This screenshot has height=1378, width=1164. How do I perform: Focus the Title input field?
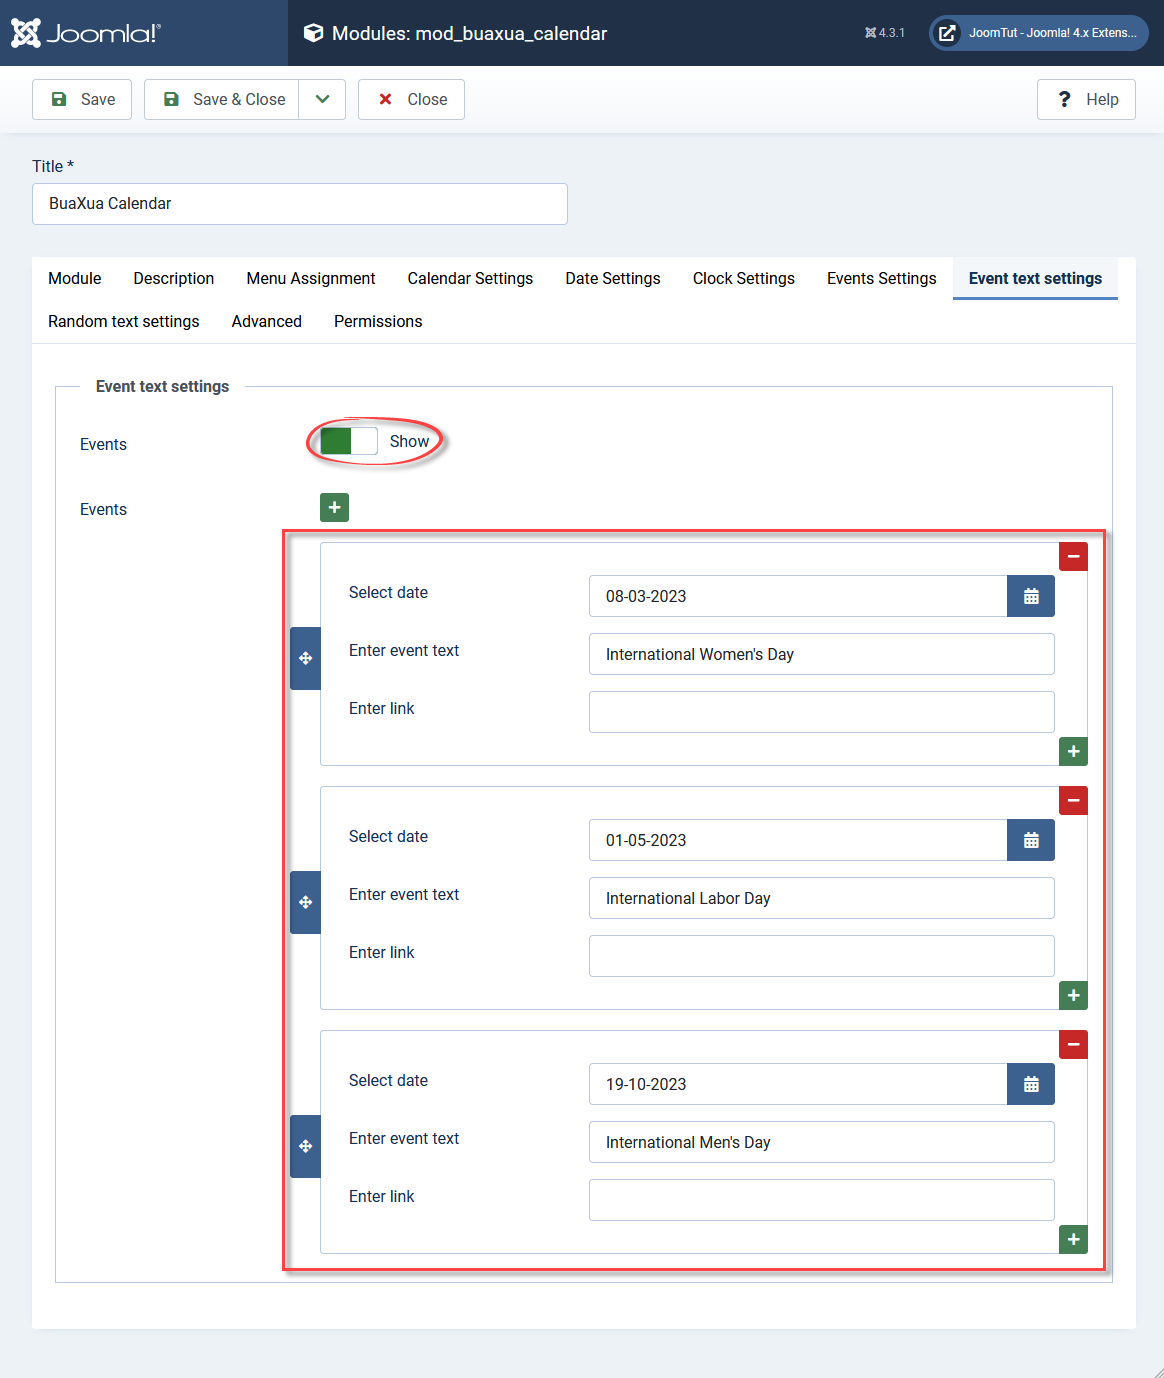[x=300, y=204]
